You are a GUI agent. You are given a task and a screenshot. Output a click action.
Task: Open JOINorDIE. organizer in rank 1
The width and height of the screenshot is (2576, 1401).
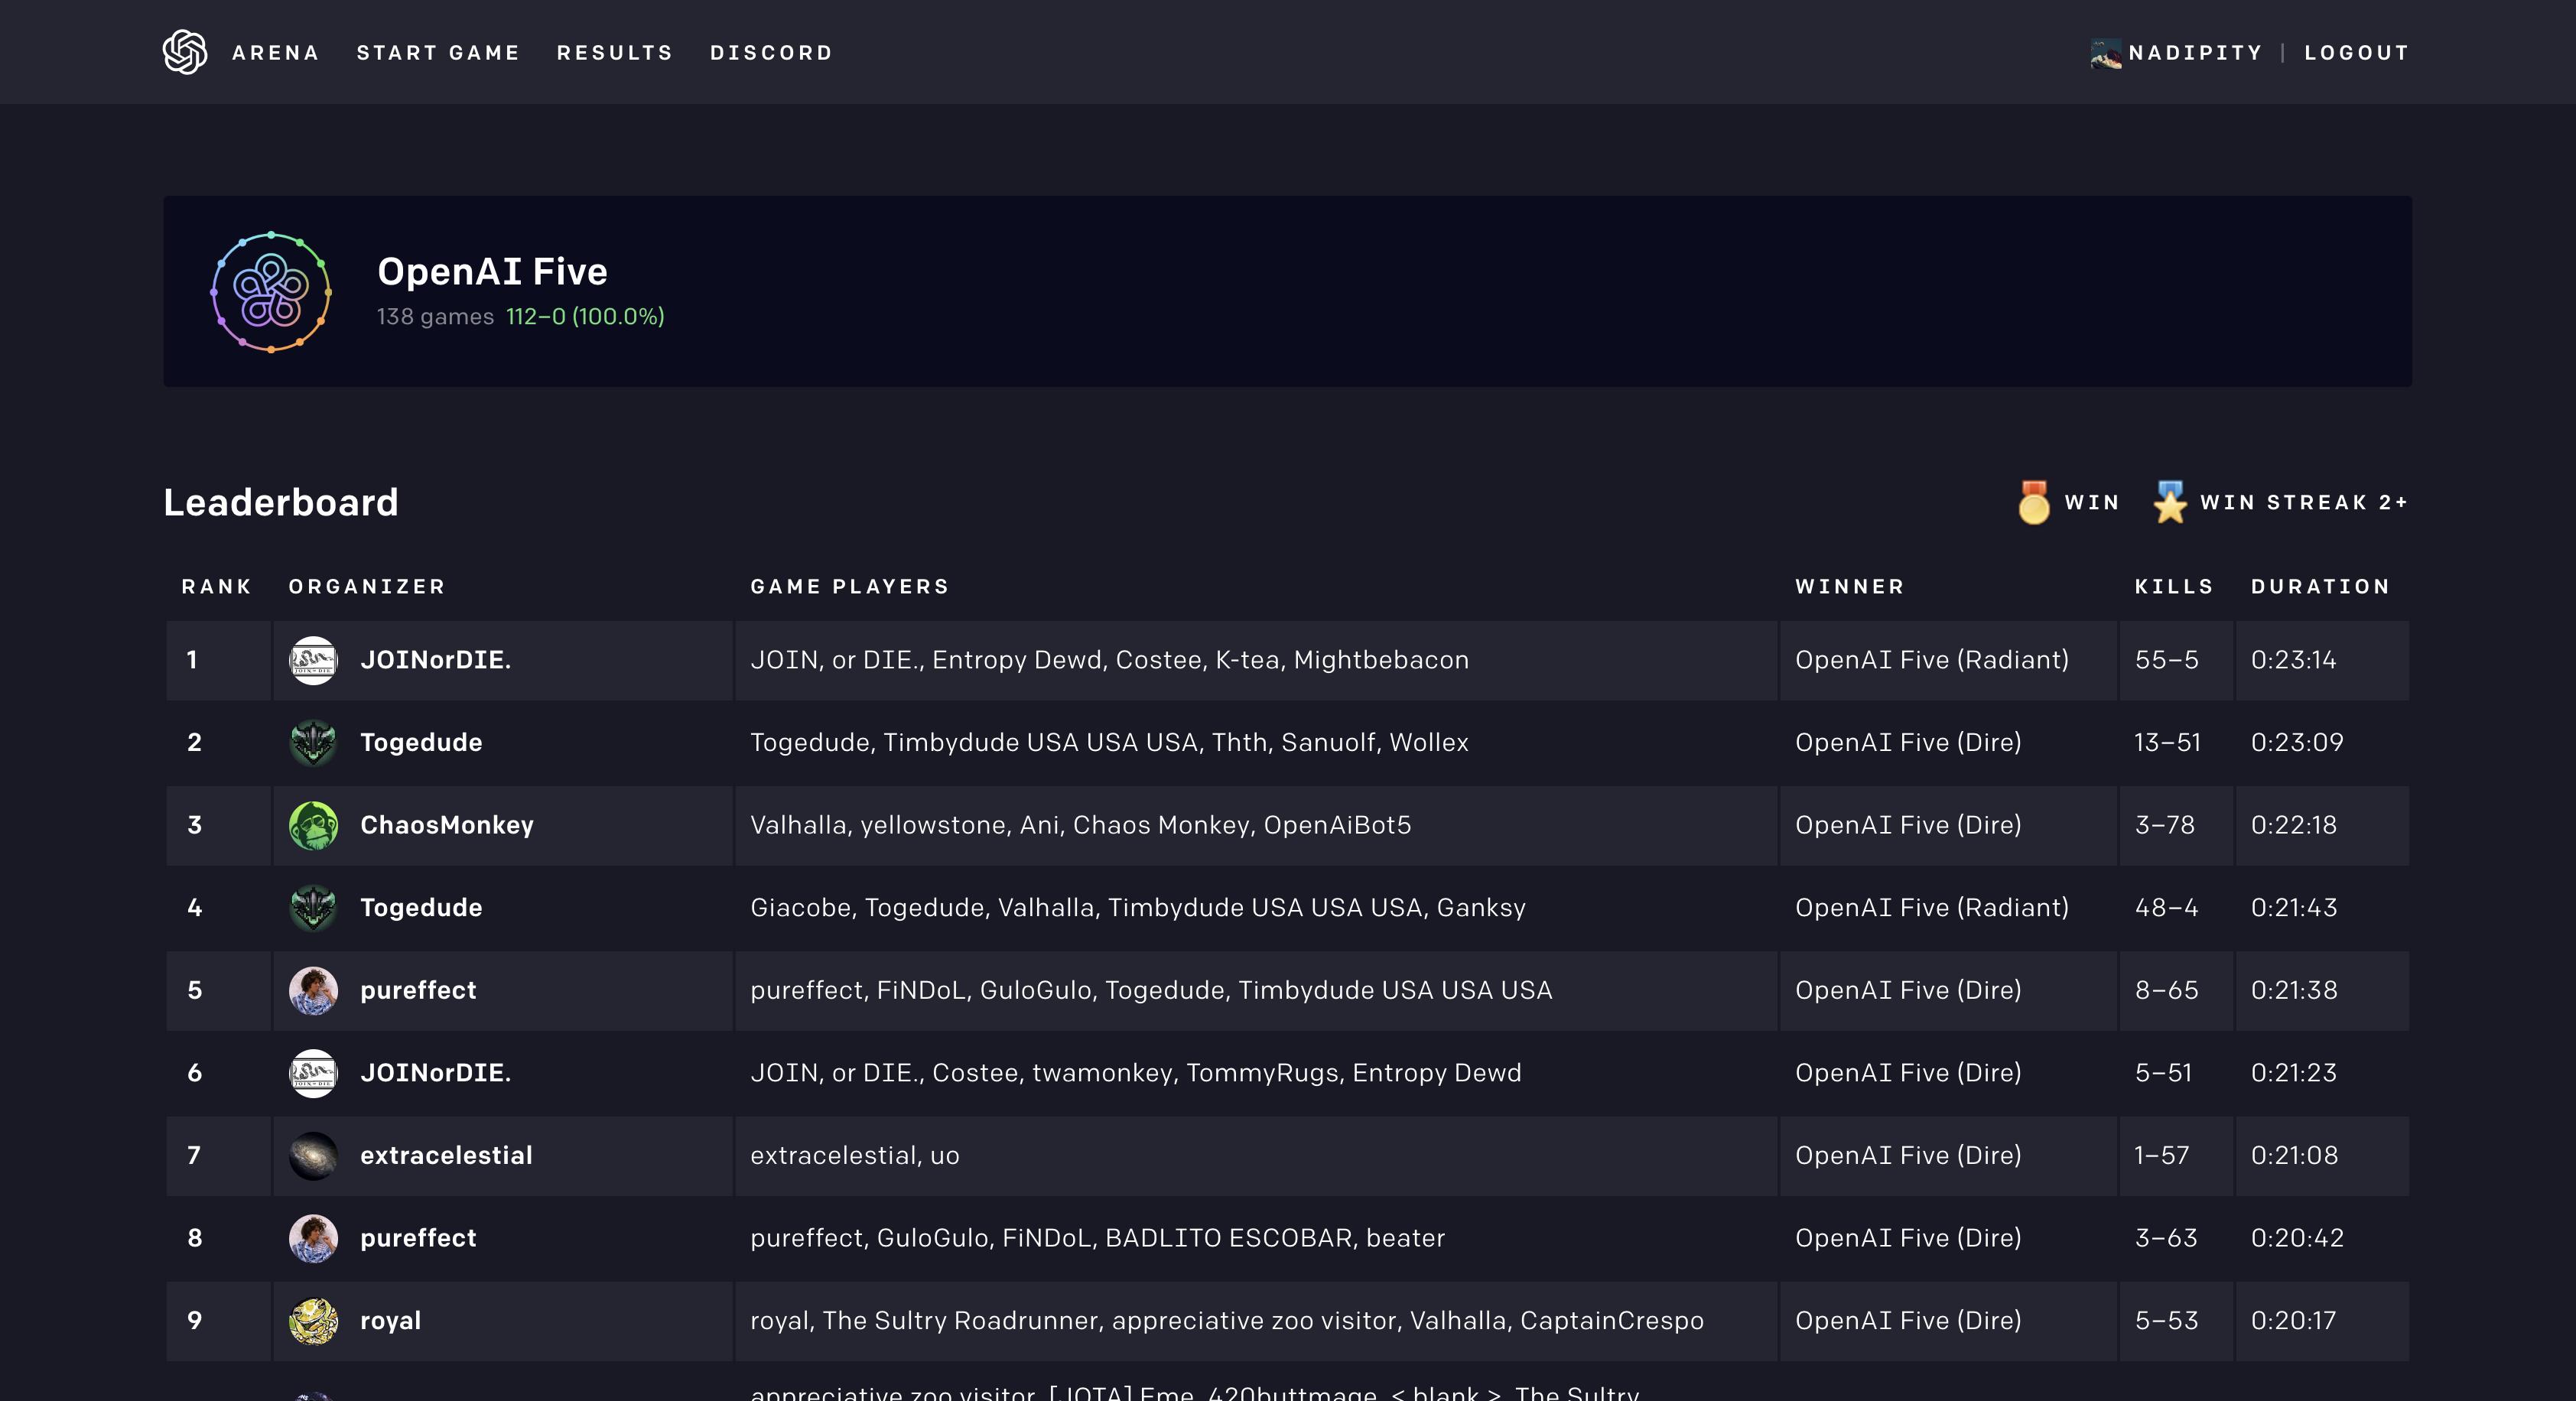[x=435, y=660]
